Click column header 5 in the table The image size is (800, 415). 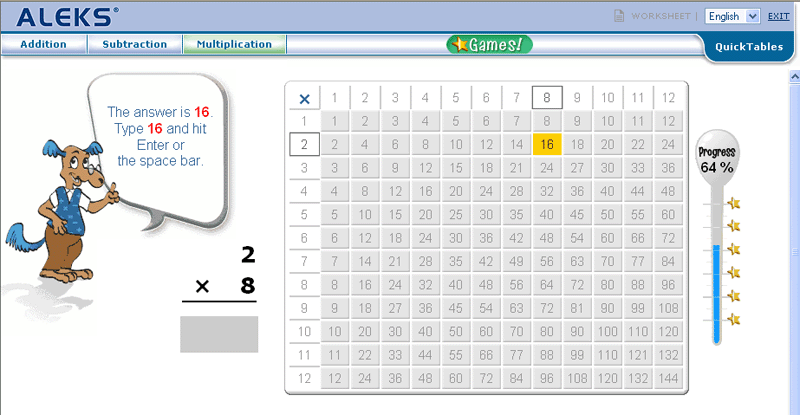(456, 97)
